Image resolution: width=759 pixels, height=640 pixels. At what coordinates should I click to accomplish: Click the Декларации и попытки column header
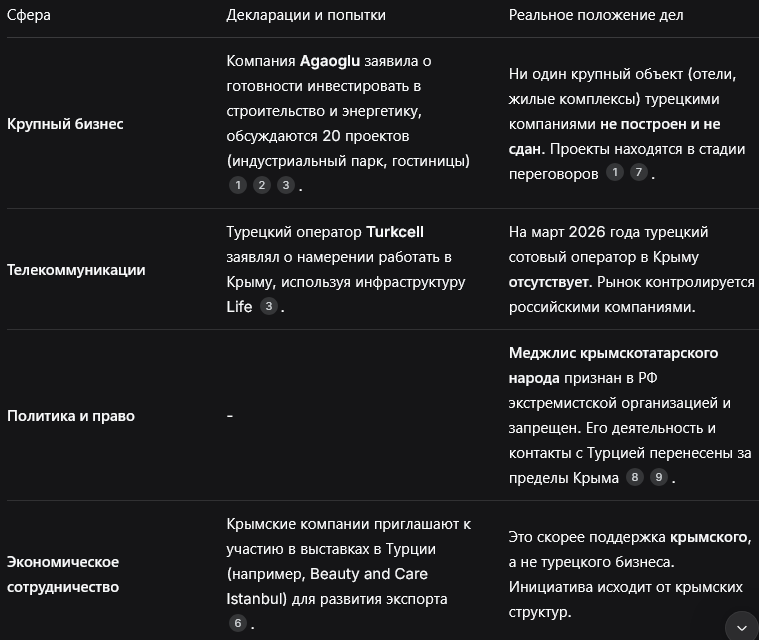click(x=306, y=15)
